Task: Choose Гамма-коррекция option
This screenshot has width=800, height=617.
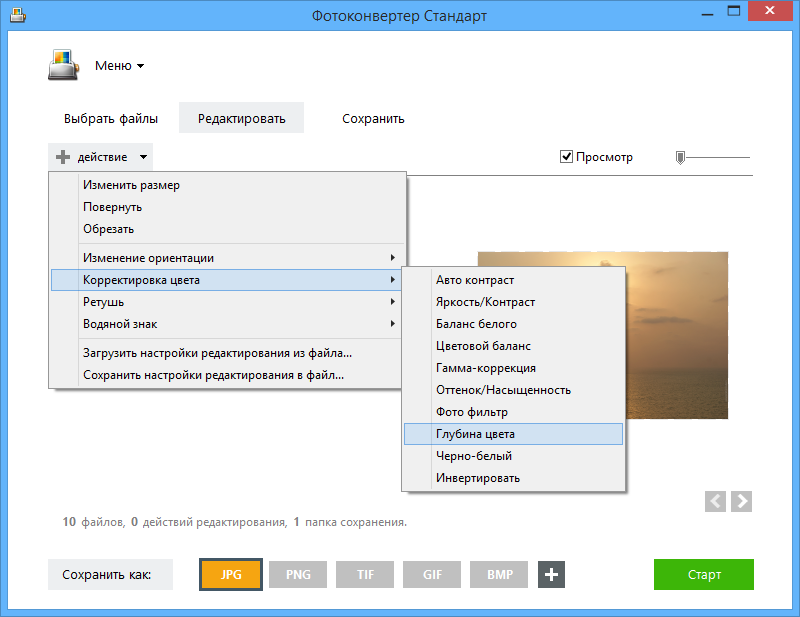Action: [x=513, y=367]
